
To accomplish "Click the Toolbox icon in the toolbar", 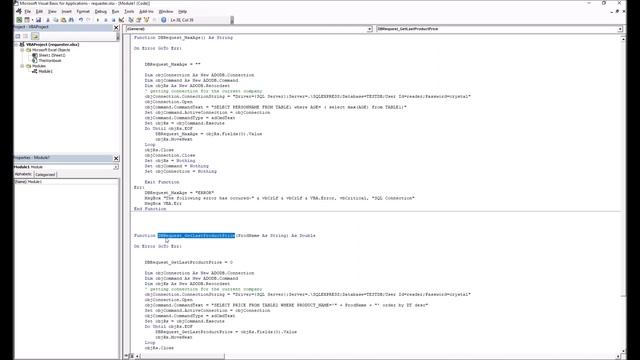I will tap(154, 20).
